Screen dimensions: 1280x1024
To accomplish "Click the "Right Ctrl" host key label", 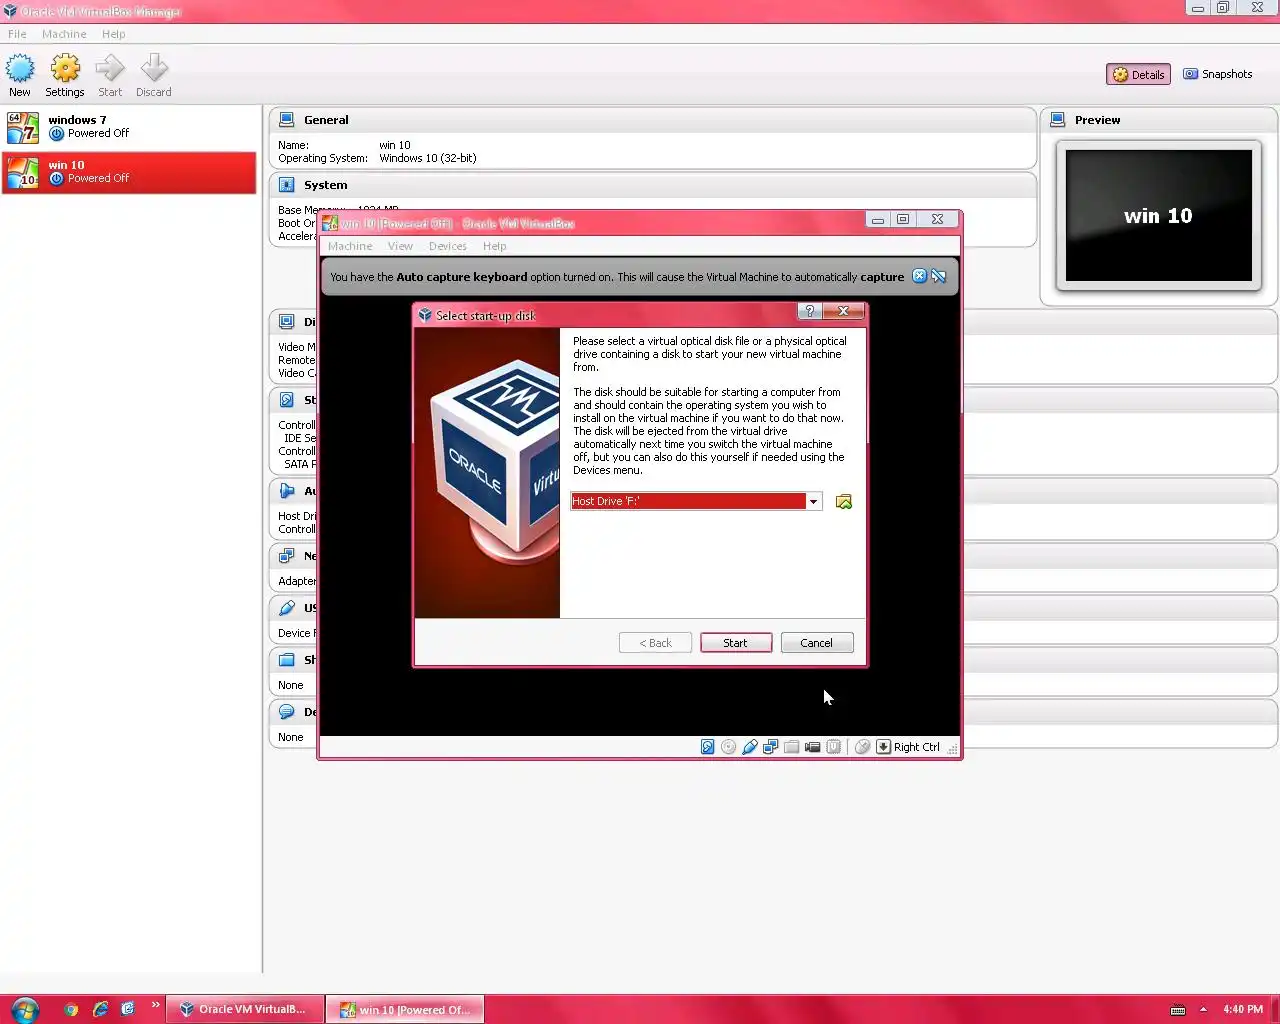I will (917, 747).
